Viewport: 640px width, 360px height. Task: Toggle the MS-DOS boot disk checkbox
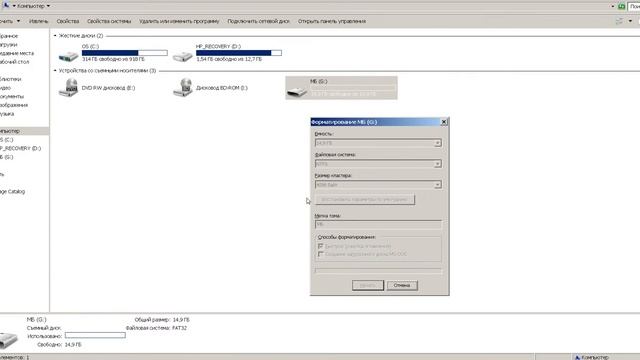320,254
